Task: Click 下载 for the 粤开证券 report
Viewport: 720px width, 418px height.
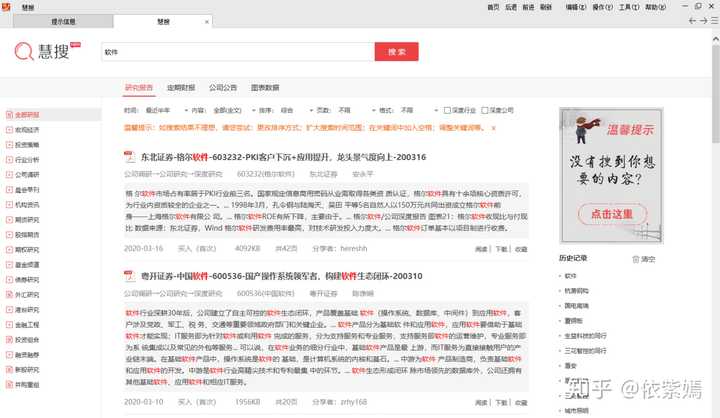Action: 501,402
